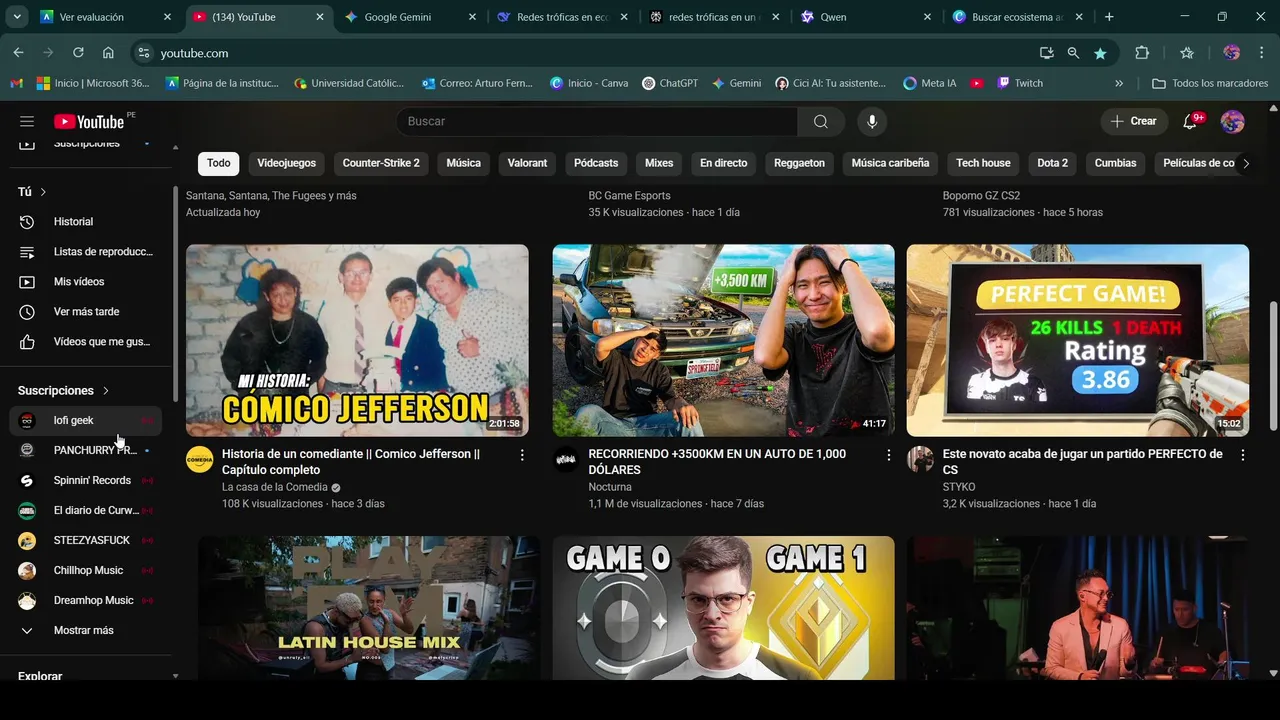Open options for Este novato video

[x=1243, y=455]
